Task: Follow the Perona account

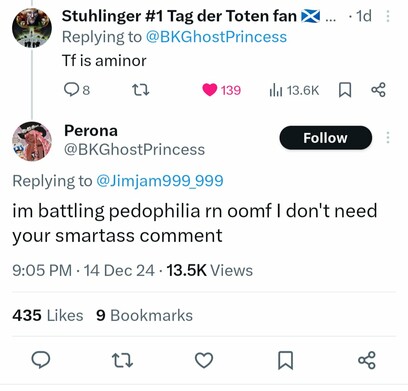Action: tap(326, 138)
